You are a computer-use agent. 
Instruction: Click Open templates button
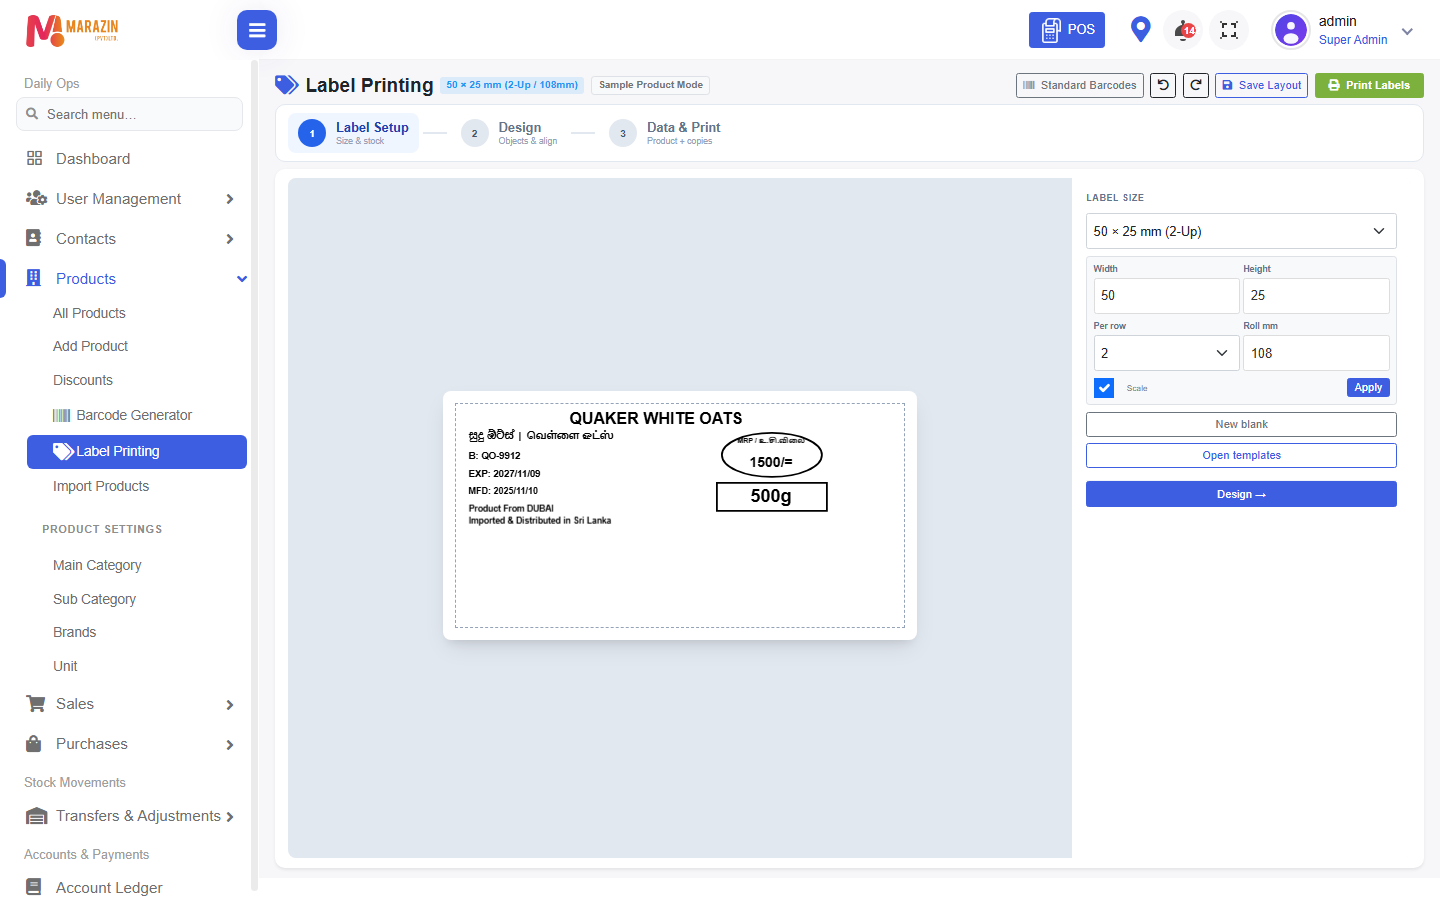coord(1241,455)
